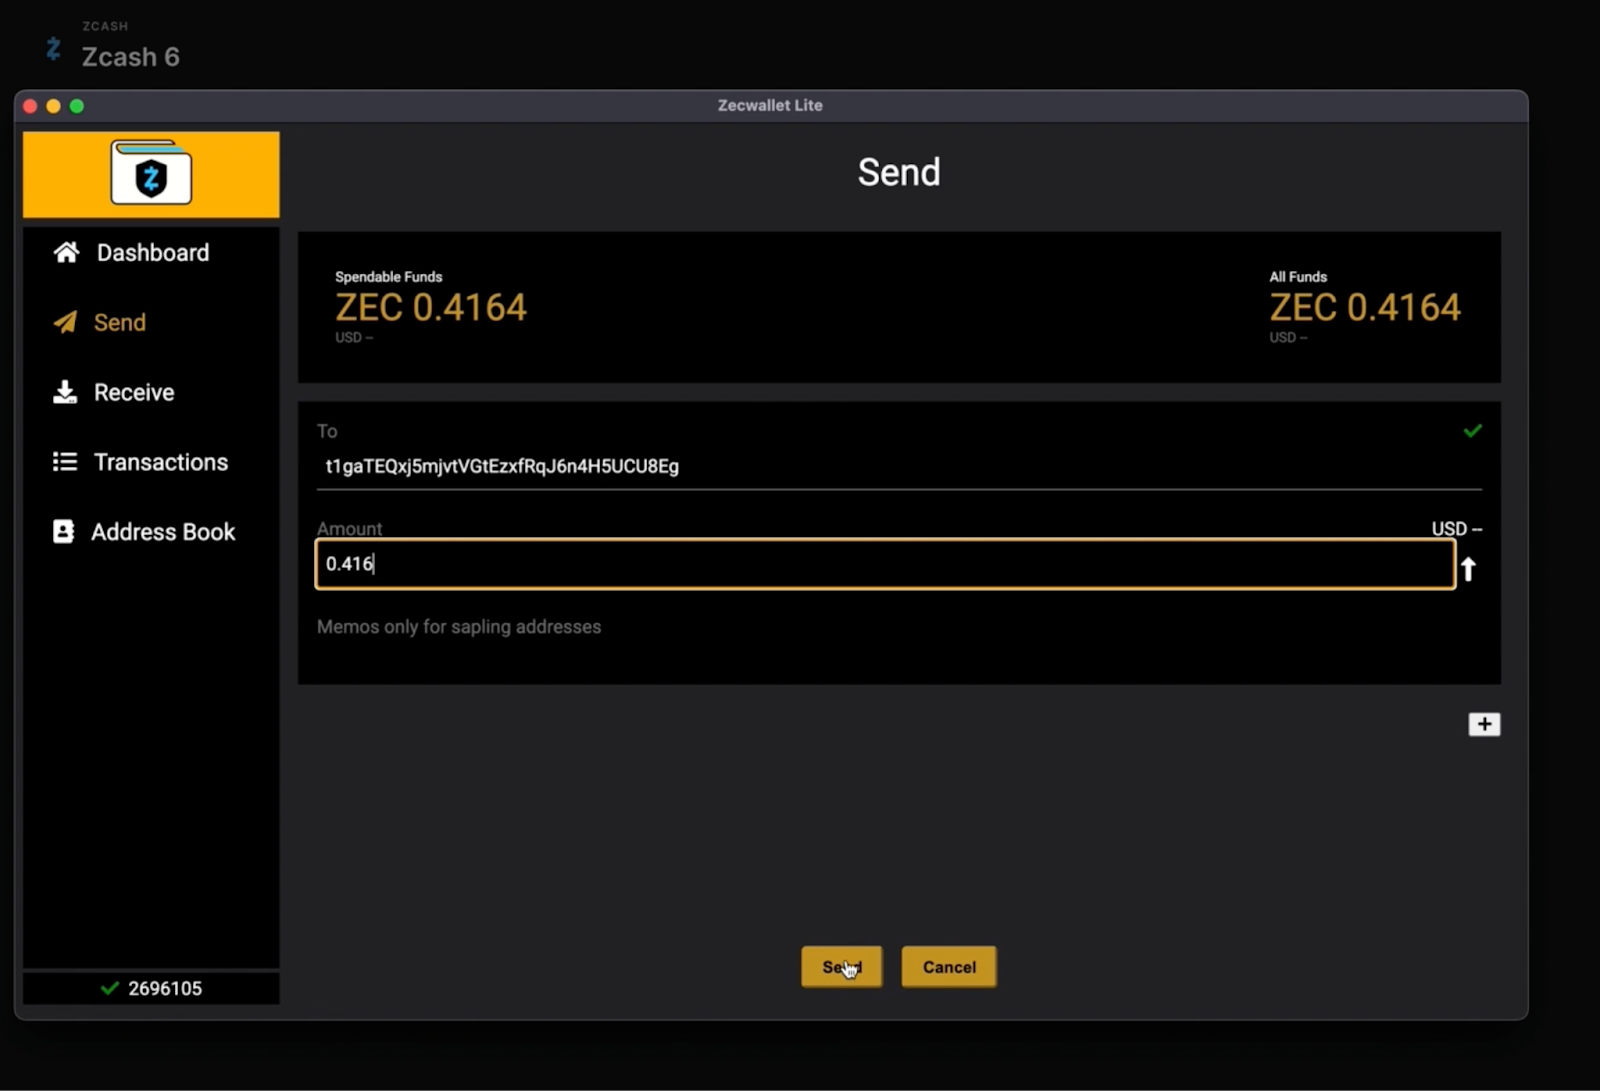Image resolution: width=1600 pixels, height=1091 pixels.
Task: Click Spendable Funds ZEC 0.4164 value
Action: [x=431, y=308]
